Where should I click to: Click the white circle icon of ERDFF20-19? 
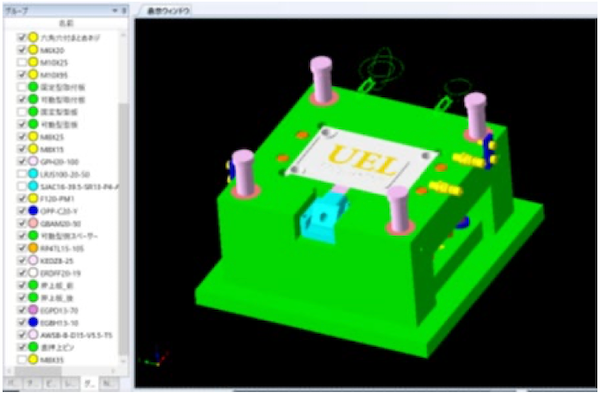(33, 273)
